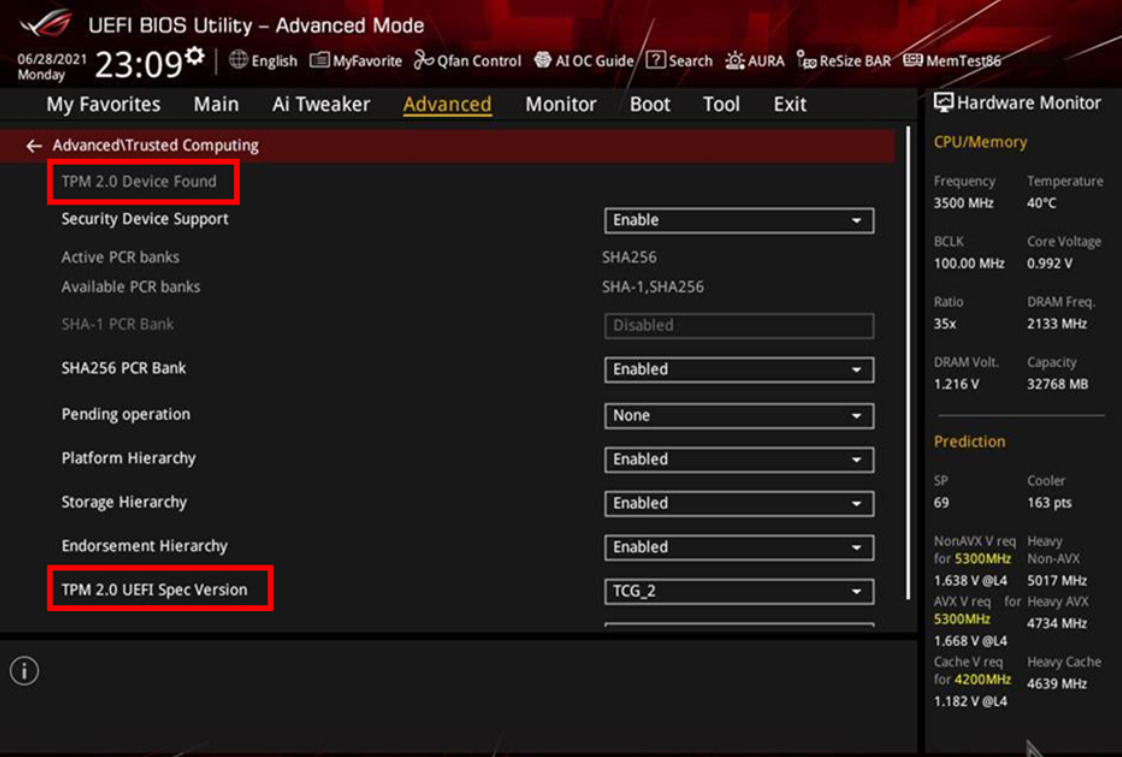This screenshot has width=1122, height=757.
Task: Open the clock settings gear icon
Action: (194, 56)
